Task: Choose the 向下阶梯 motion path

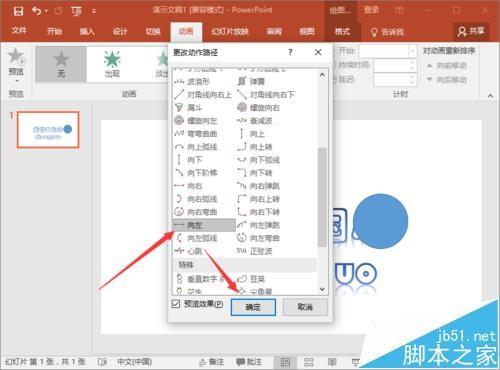Action: tap(196, 173)
